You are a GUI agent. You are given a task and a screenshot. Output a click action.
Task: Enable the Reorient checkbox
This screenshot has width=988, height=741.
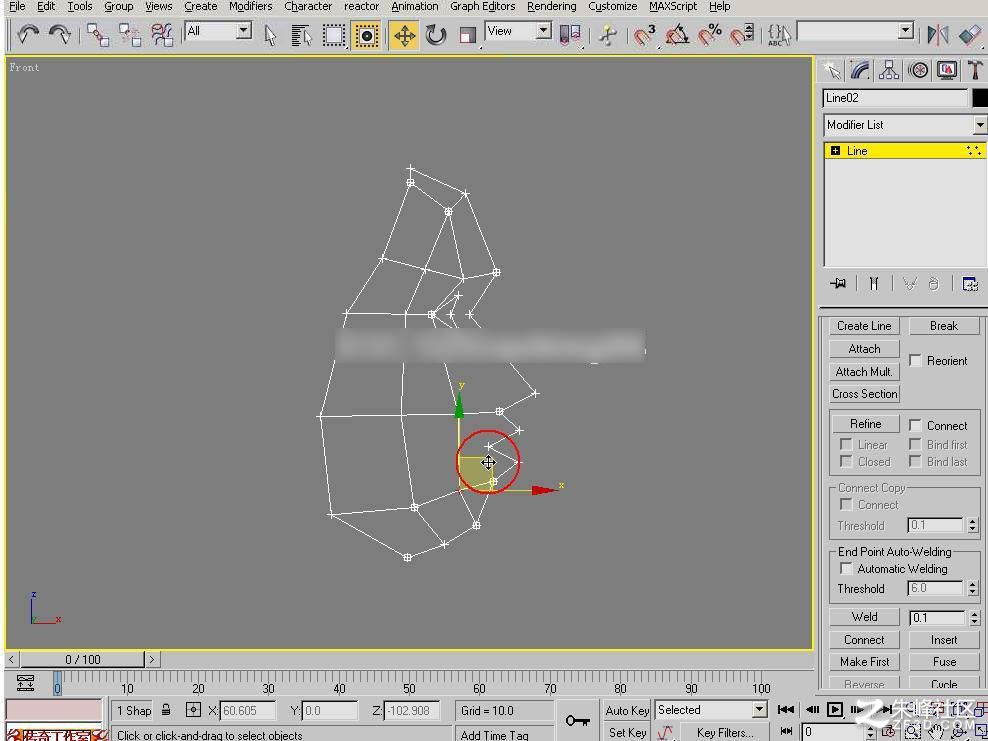click(915, 360)
